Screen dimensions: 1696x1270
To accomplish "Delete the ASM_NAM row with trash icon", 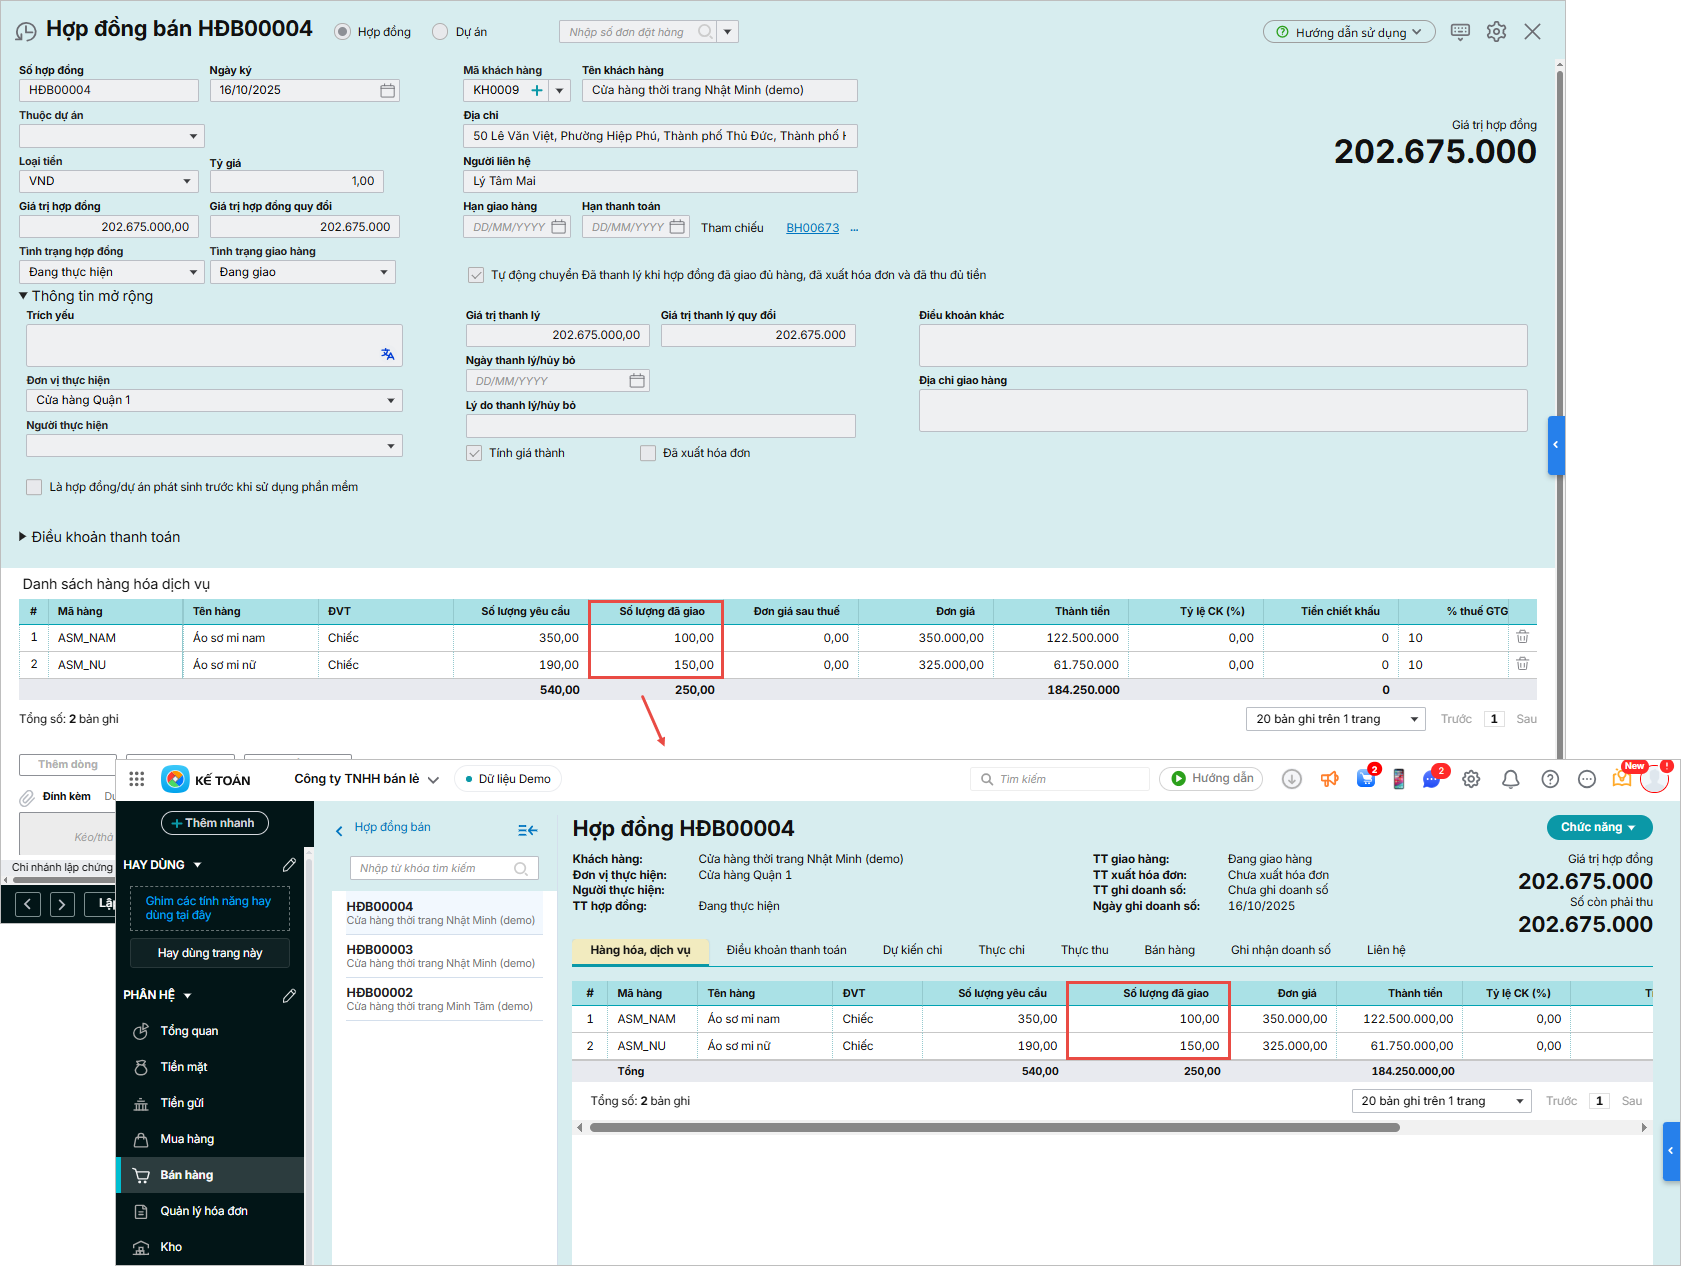I will coord(1522,637).
